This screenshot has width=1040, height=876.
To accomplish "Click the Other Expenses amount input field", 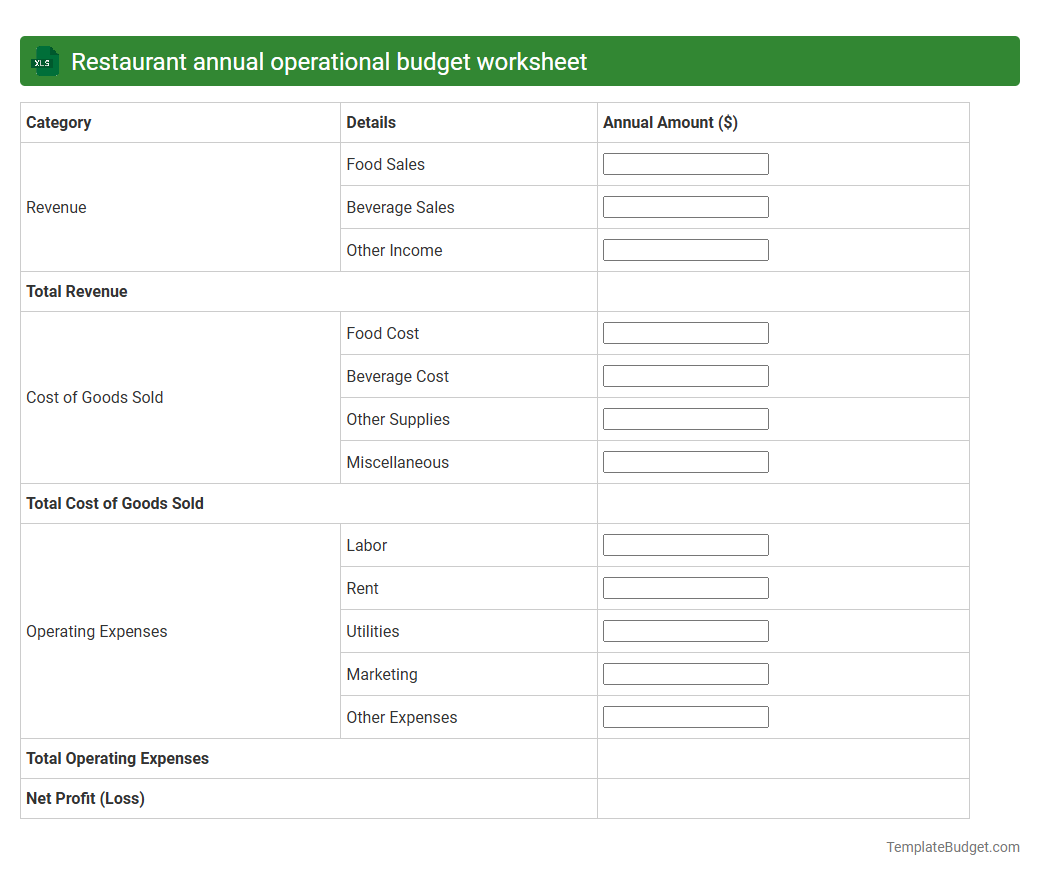I will pyautogui.click(x=685, y=716).
